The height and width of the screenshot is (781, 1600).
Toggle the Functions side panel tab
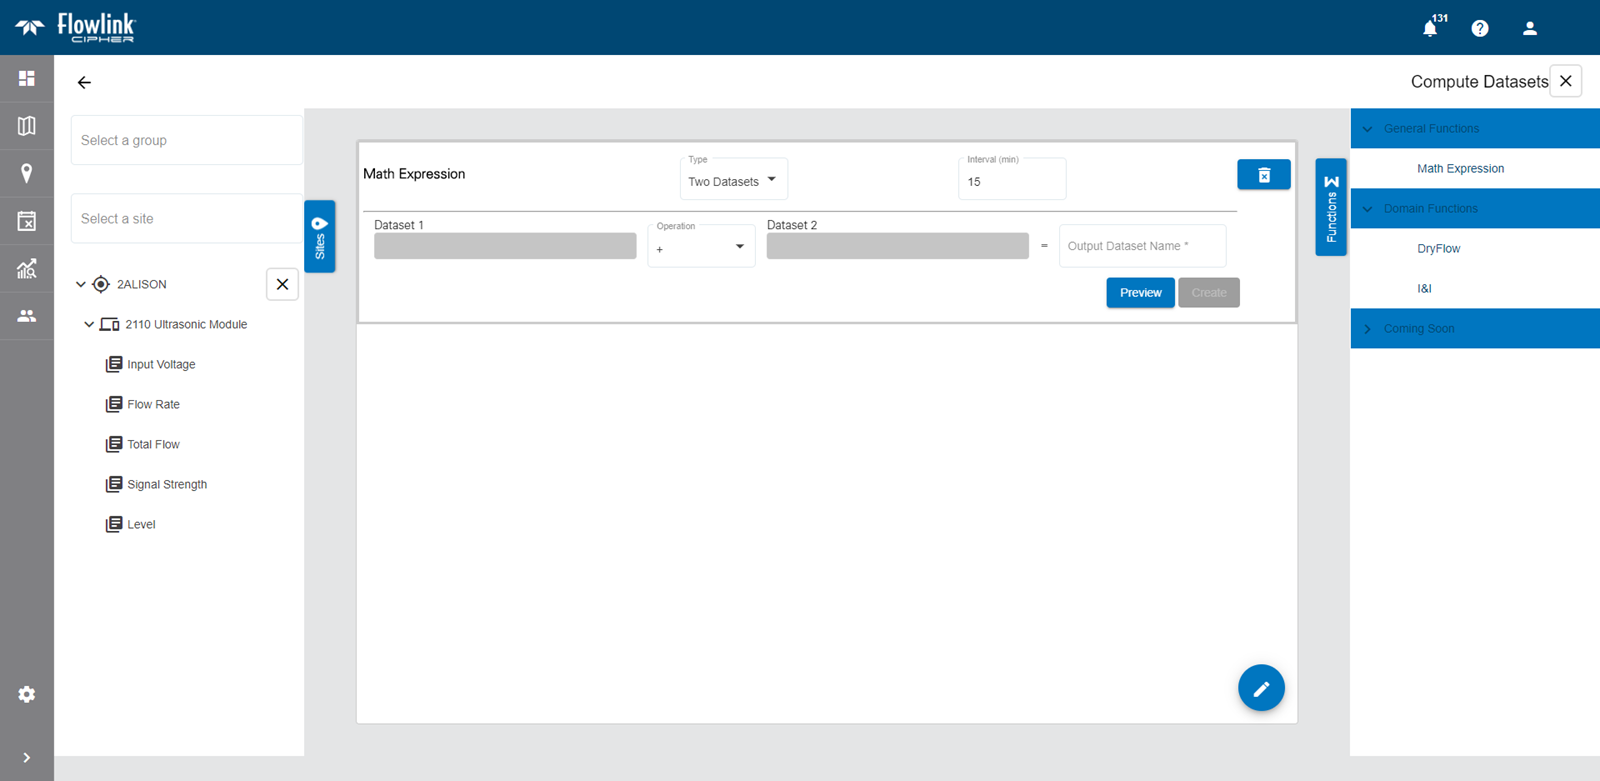click(x=1331, y=208)
